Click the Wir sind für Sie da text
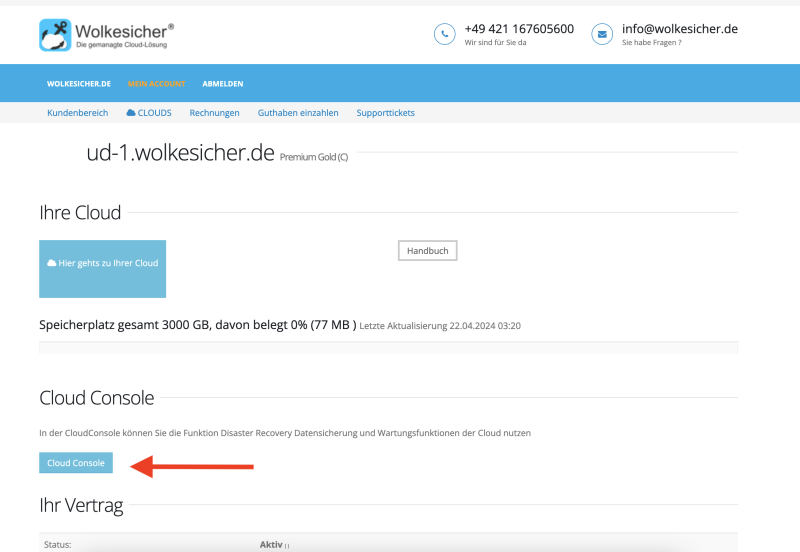Screen dimensions: 800x552 click(x=495, y=42)
